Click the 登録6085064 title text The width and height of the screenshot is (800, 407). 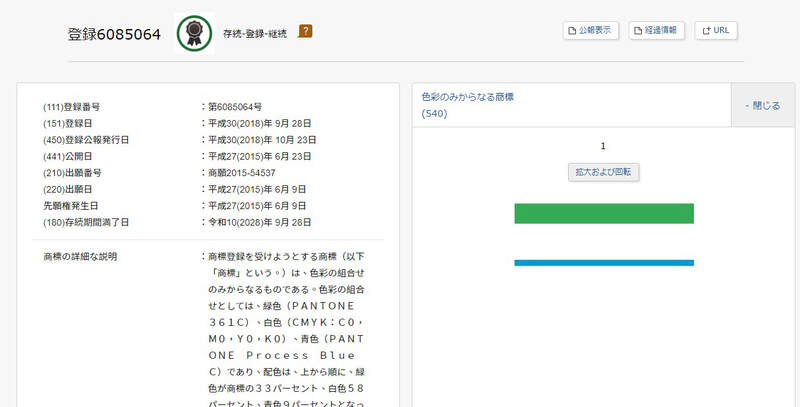coord(114,34)
